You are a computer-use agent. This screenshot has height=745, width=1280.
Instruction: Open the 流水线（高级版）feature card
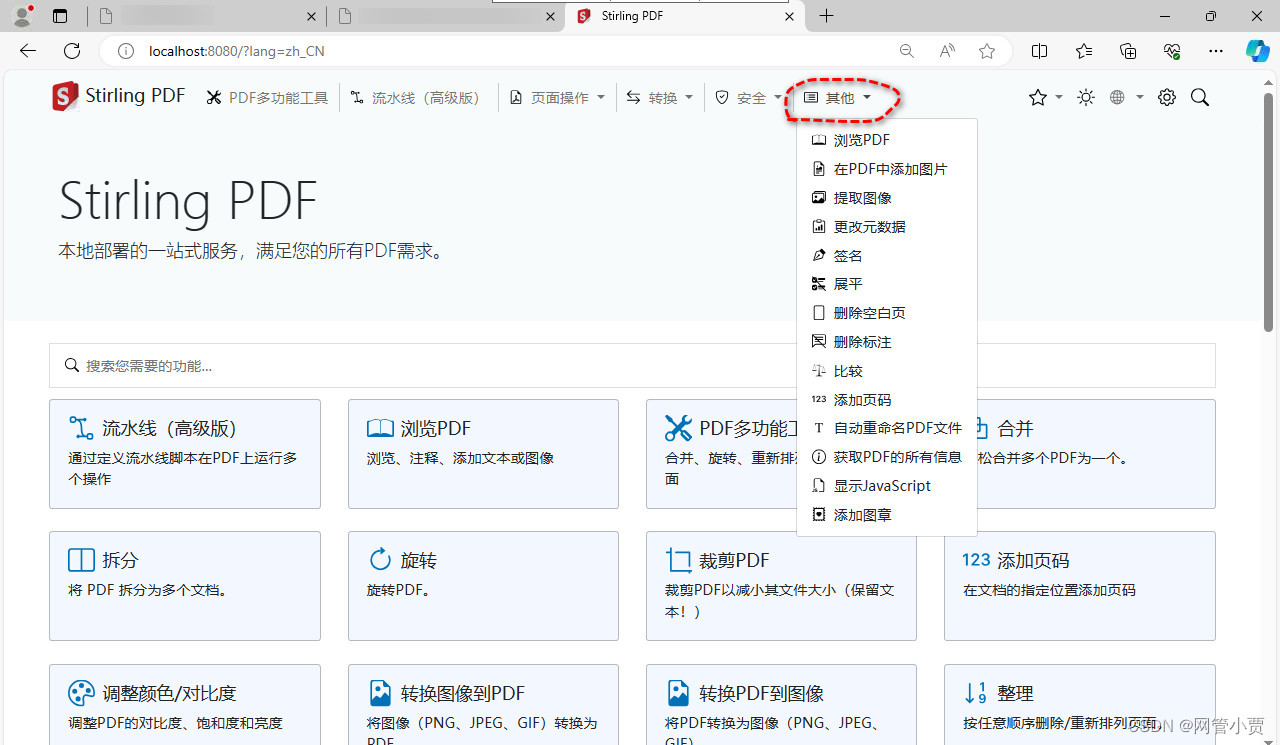pos(185,454)
